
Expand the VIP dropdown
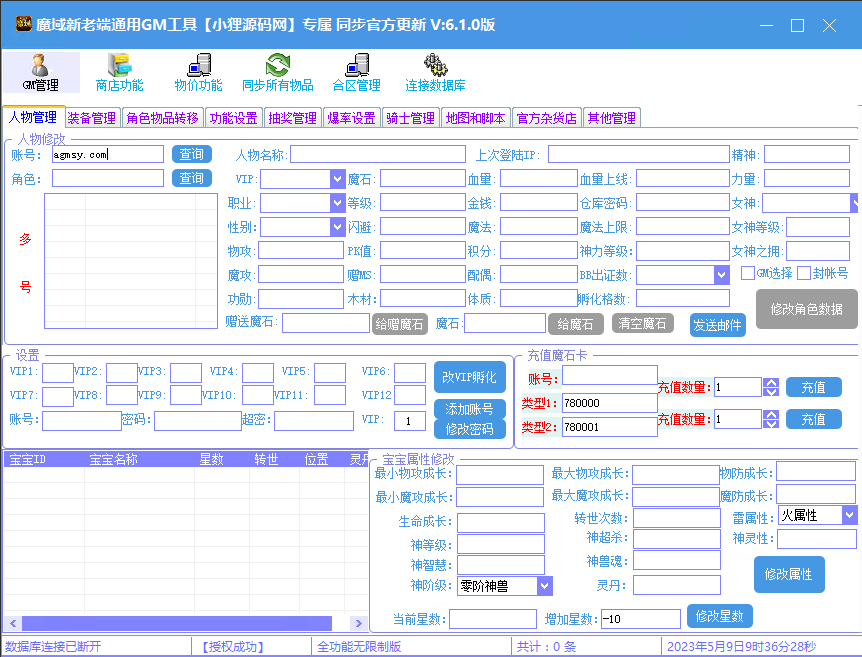click(337, 179)
